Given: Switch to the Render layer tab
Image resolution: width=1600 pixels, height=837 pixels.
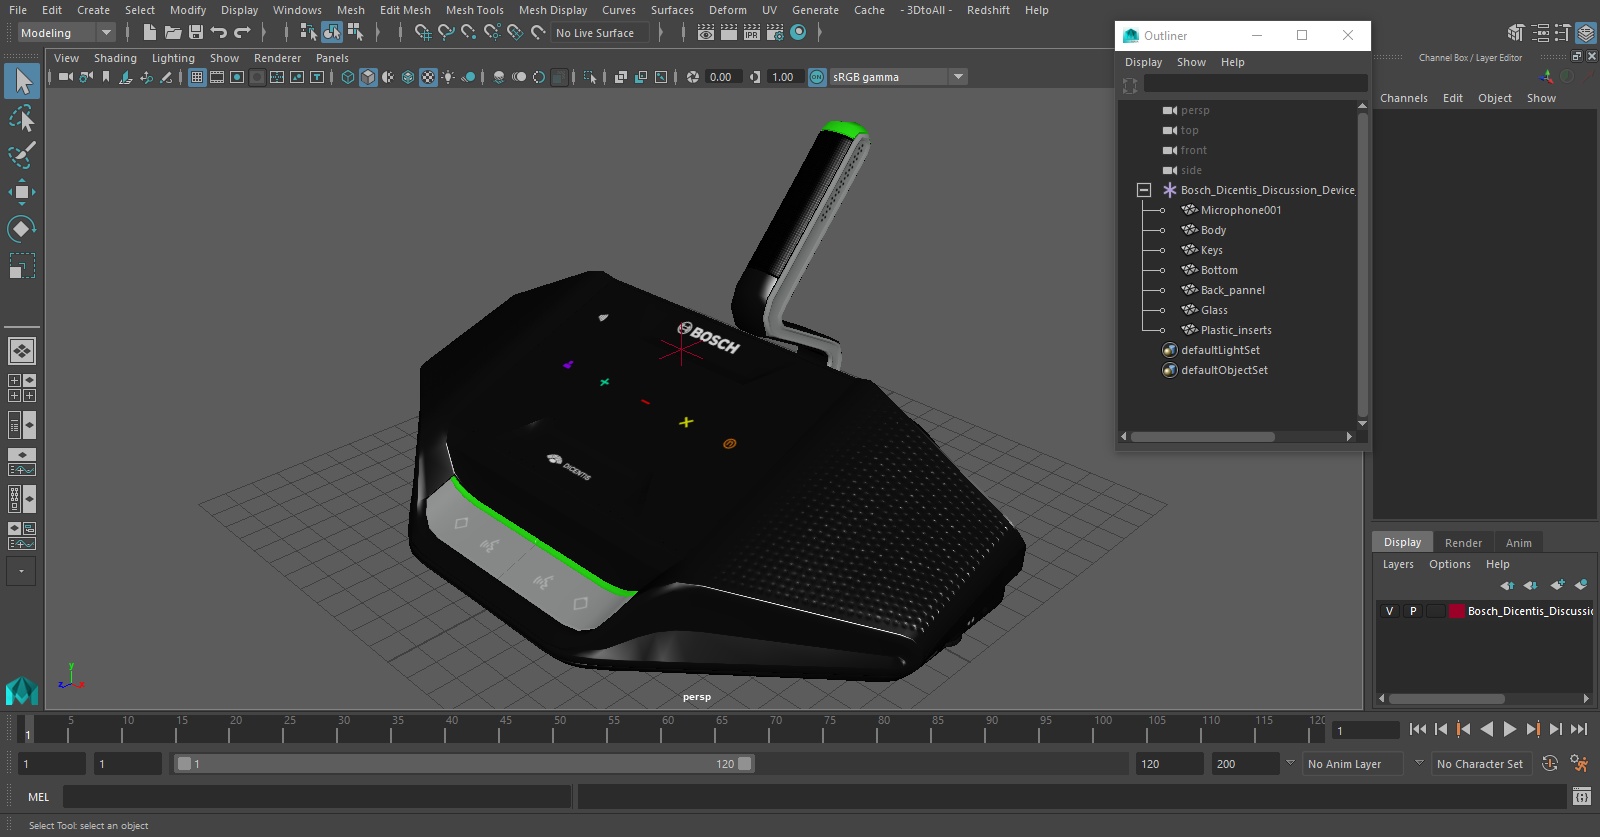Looking at the screenshot, I should pos(1463,543).
